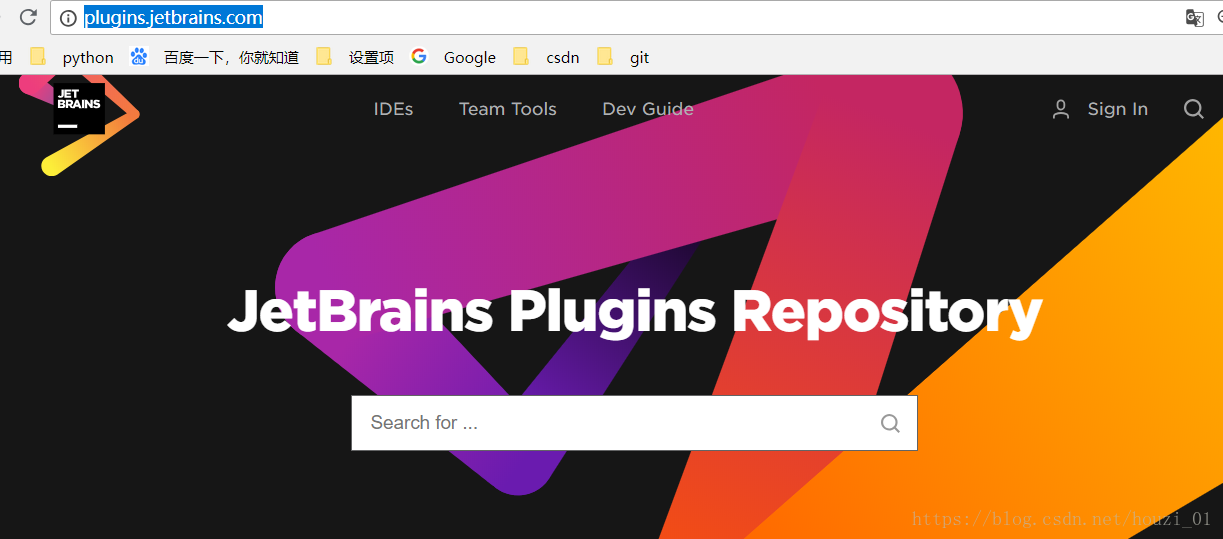Sign In to JetBrains account
Screen dimensions: 1223x539
[1118, 109]
